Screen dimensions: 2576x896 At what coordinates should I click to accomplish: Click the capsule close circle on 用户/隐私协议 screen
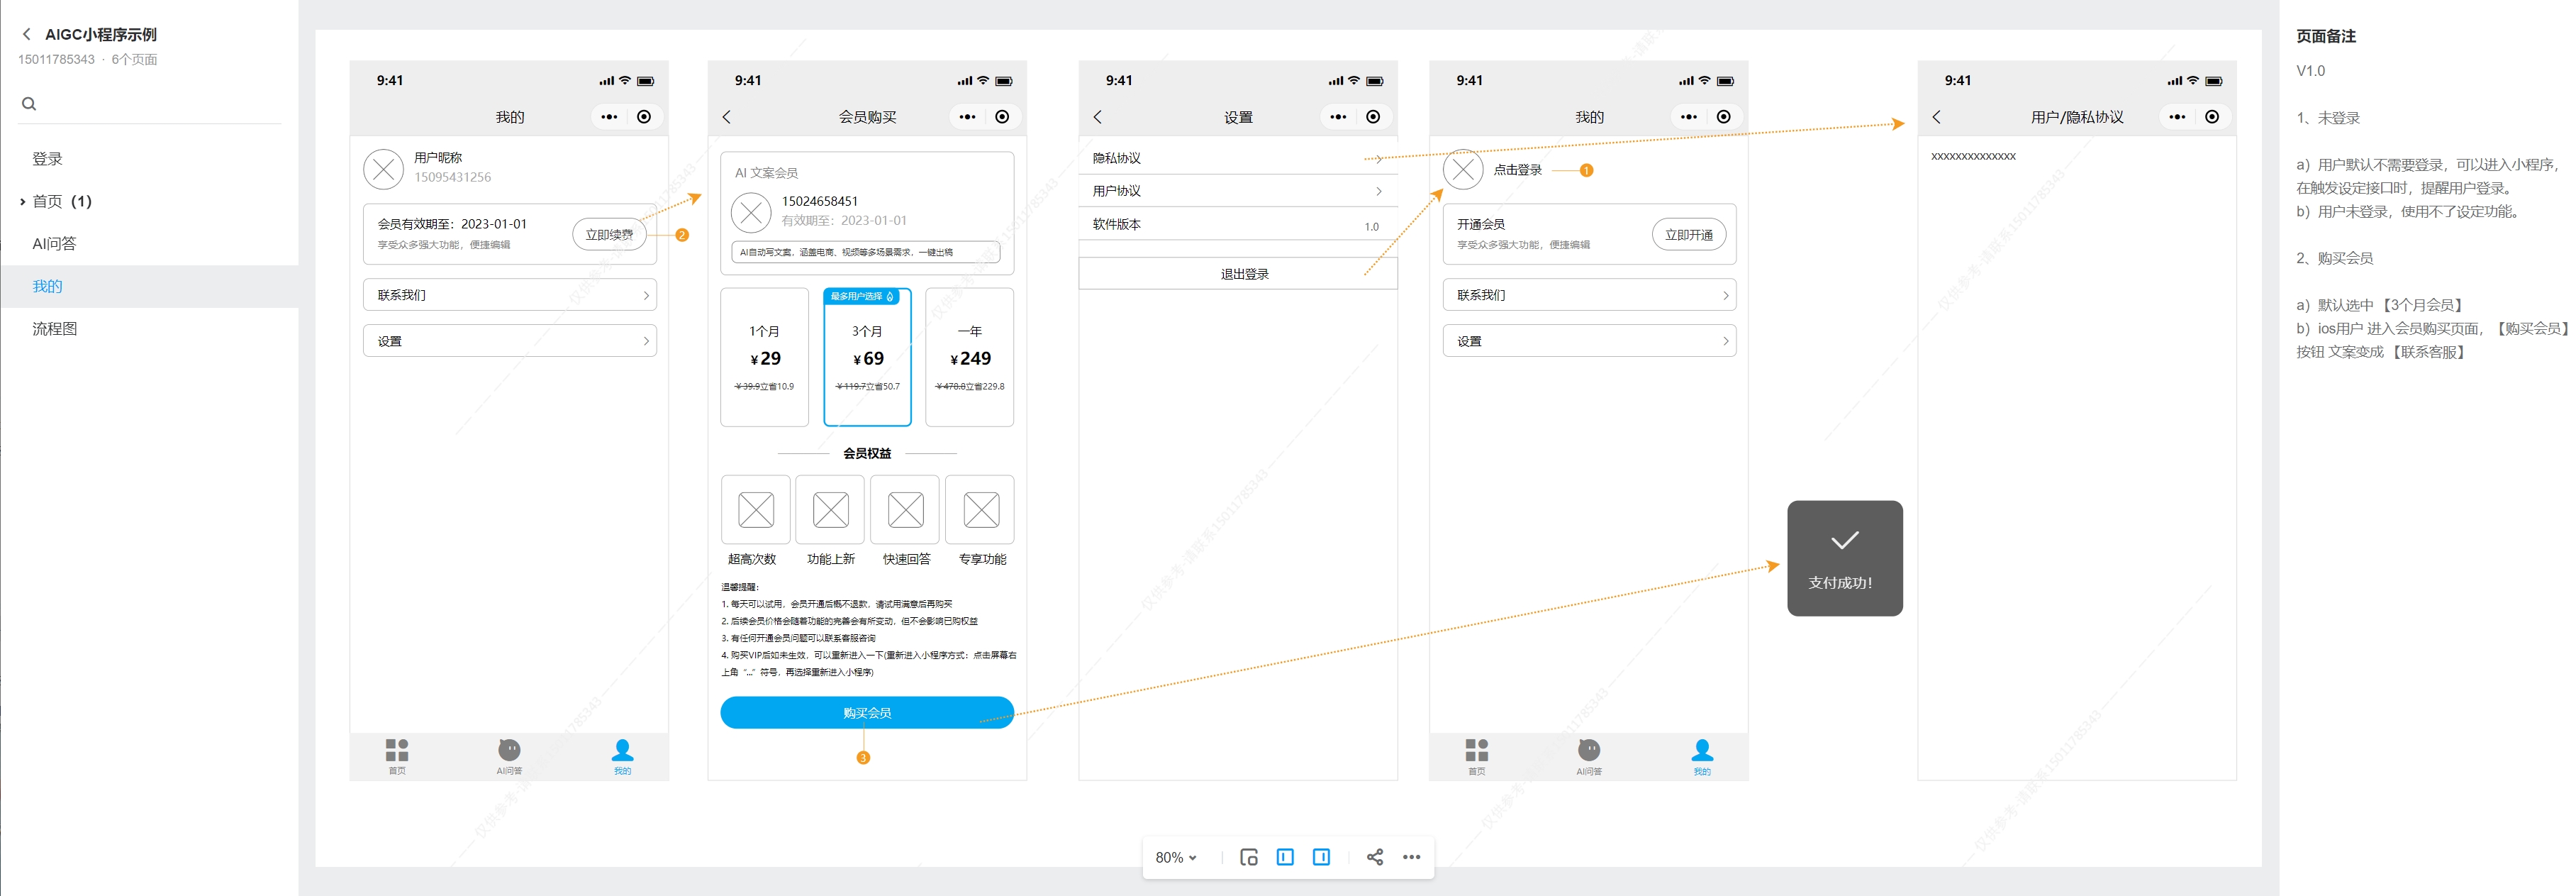(2212, 117)
